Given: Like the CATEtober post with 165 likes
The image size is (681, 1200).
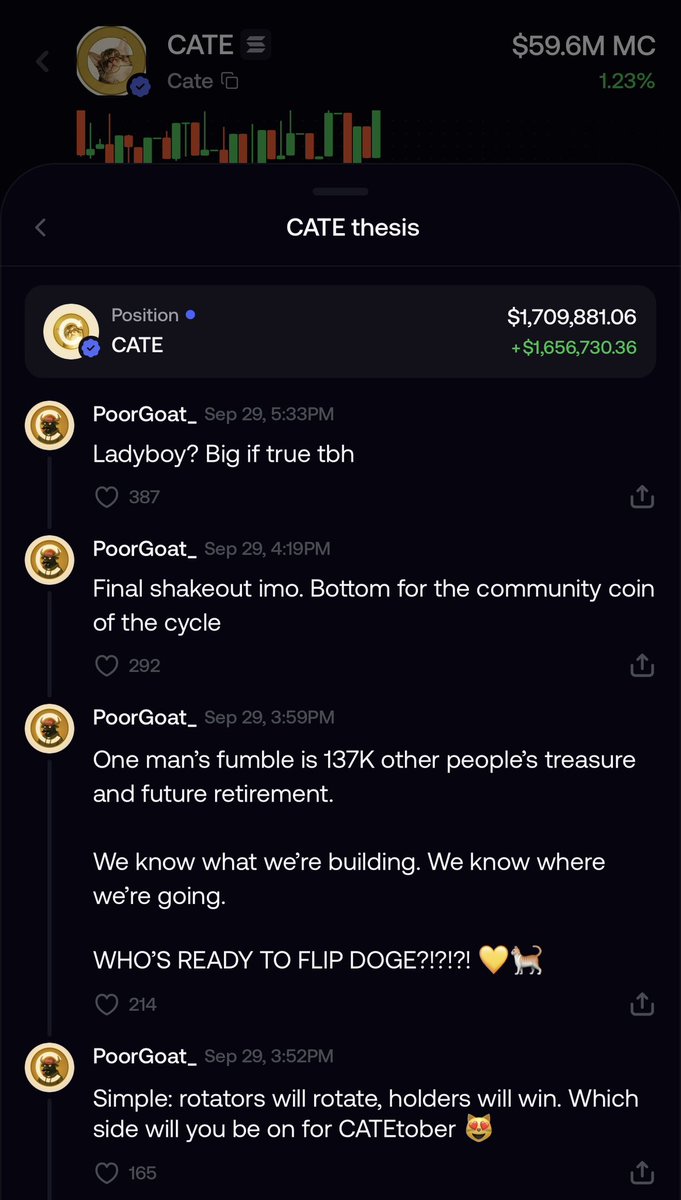Looking at the screenshot, I should point(105,1173).
